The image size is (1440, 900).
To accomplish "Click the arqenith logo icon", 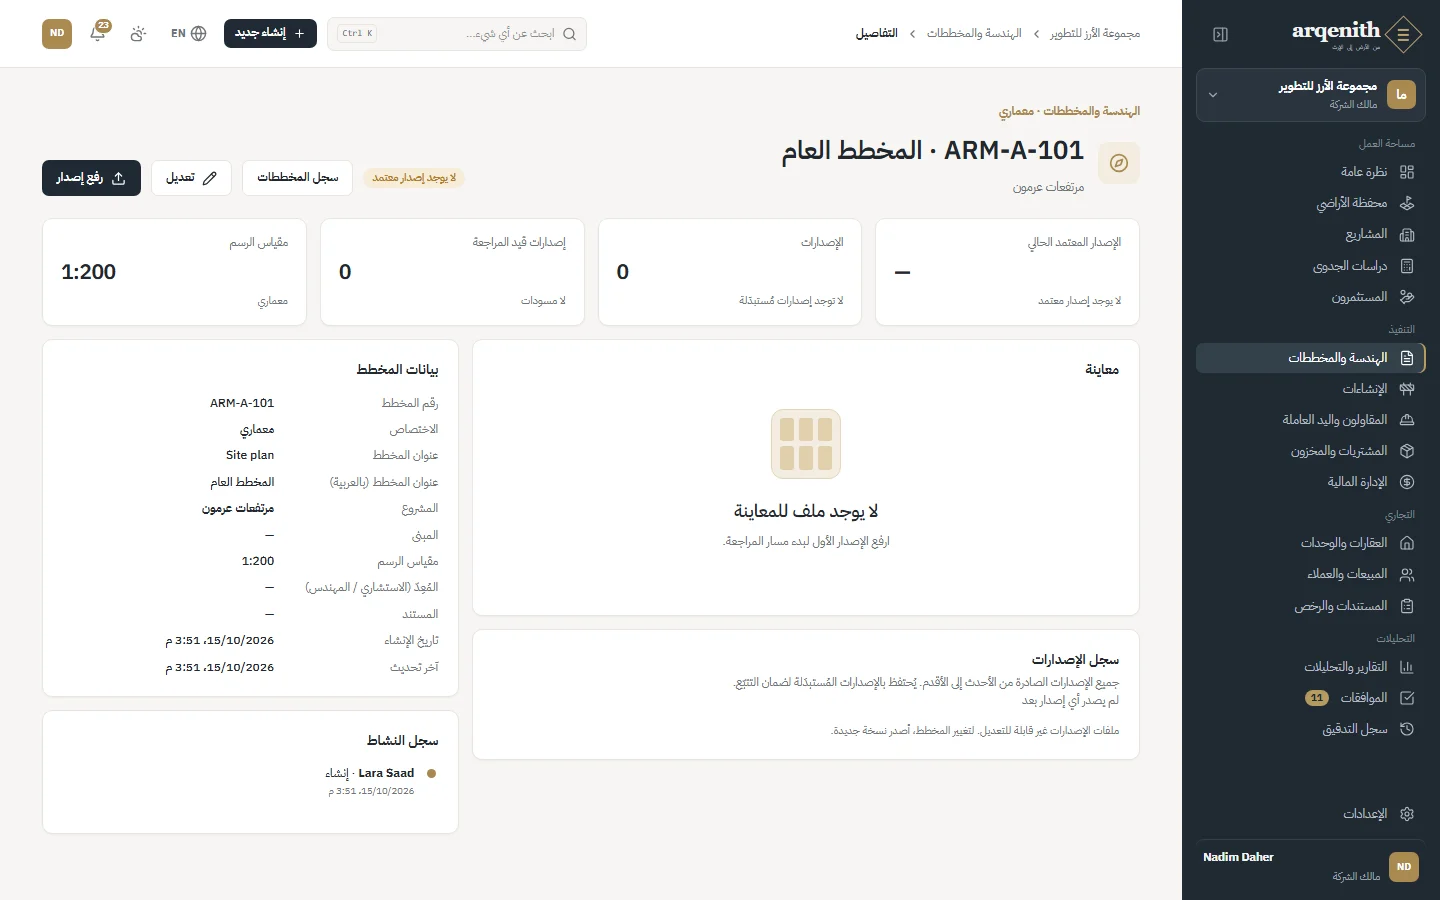I will 1404,34.
